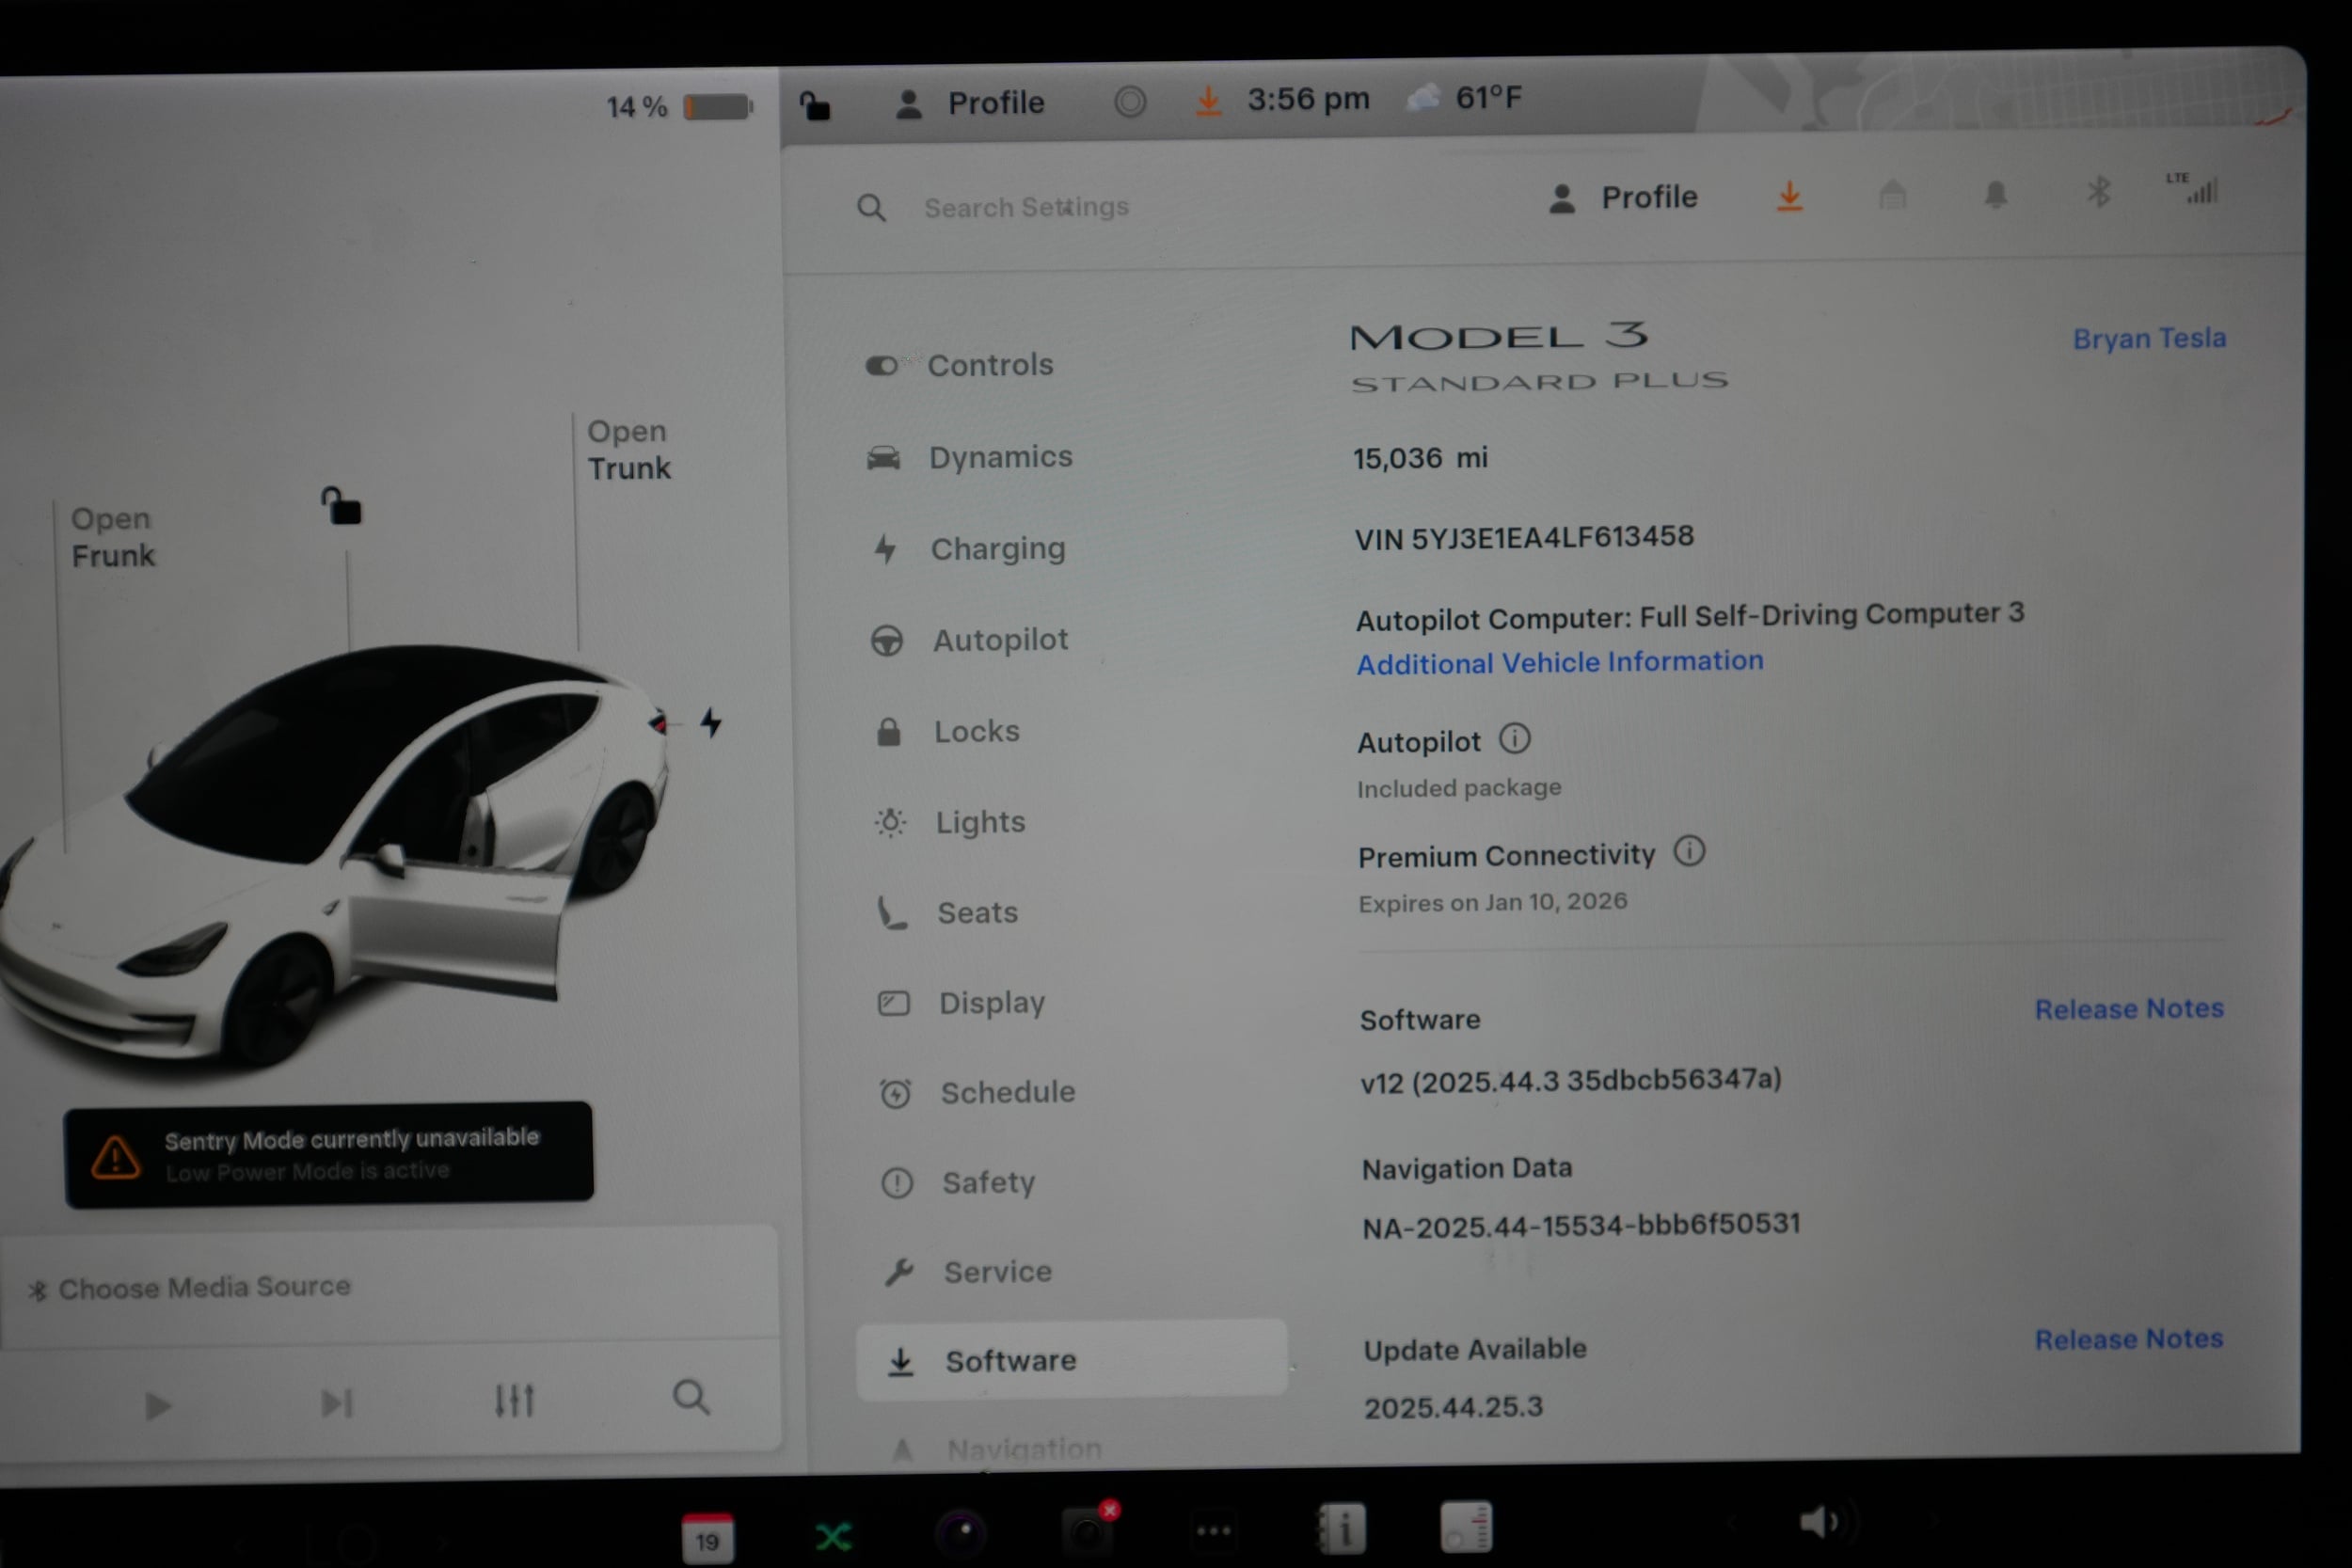Open the notifications bell icon
2352x1568 pixels.
[1995, 196]
